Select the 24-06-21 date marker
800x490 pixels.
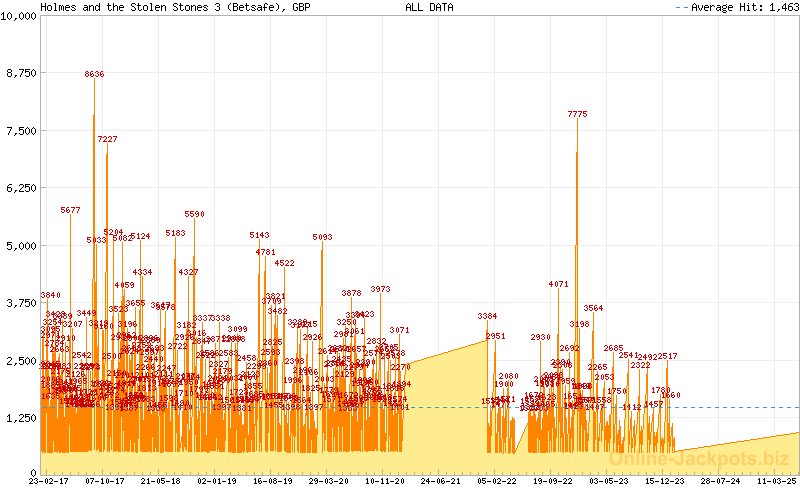tap(440, 481)
